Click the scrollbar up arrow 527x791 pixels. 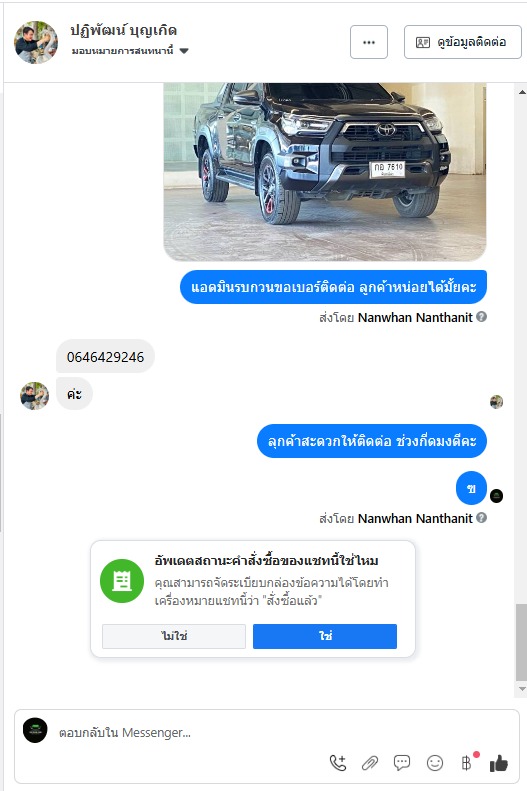[x=521, y=92]
